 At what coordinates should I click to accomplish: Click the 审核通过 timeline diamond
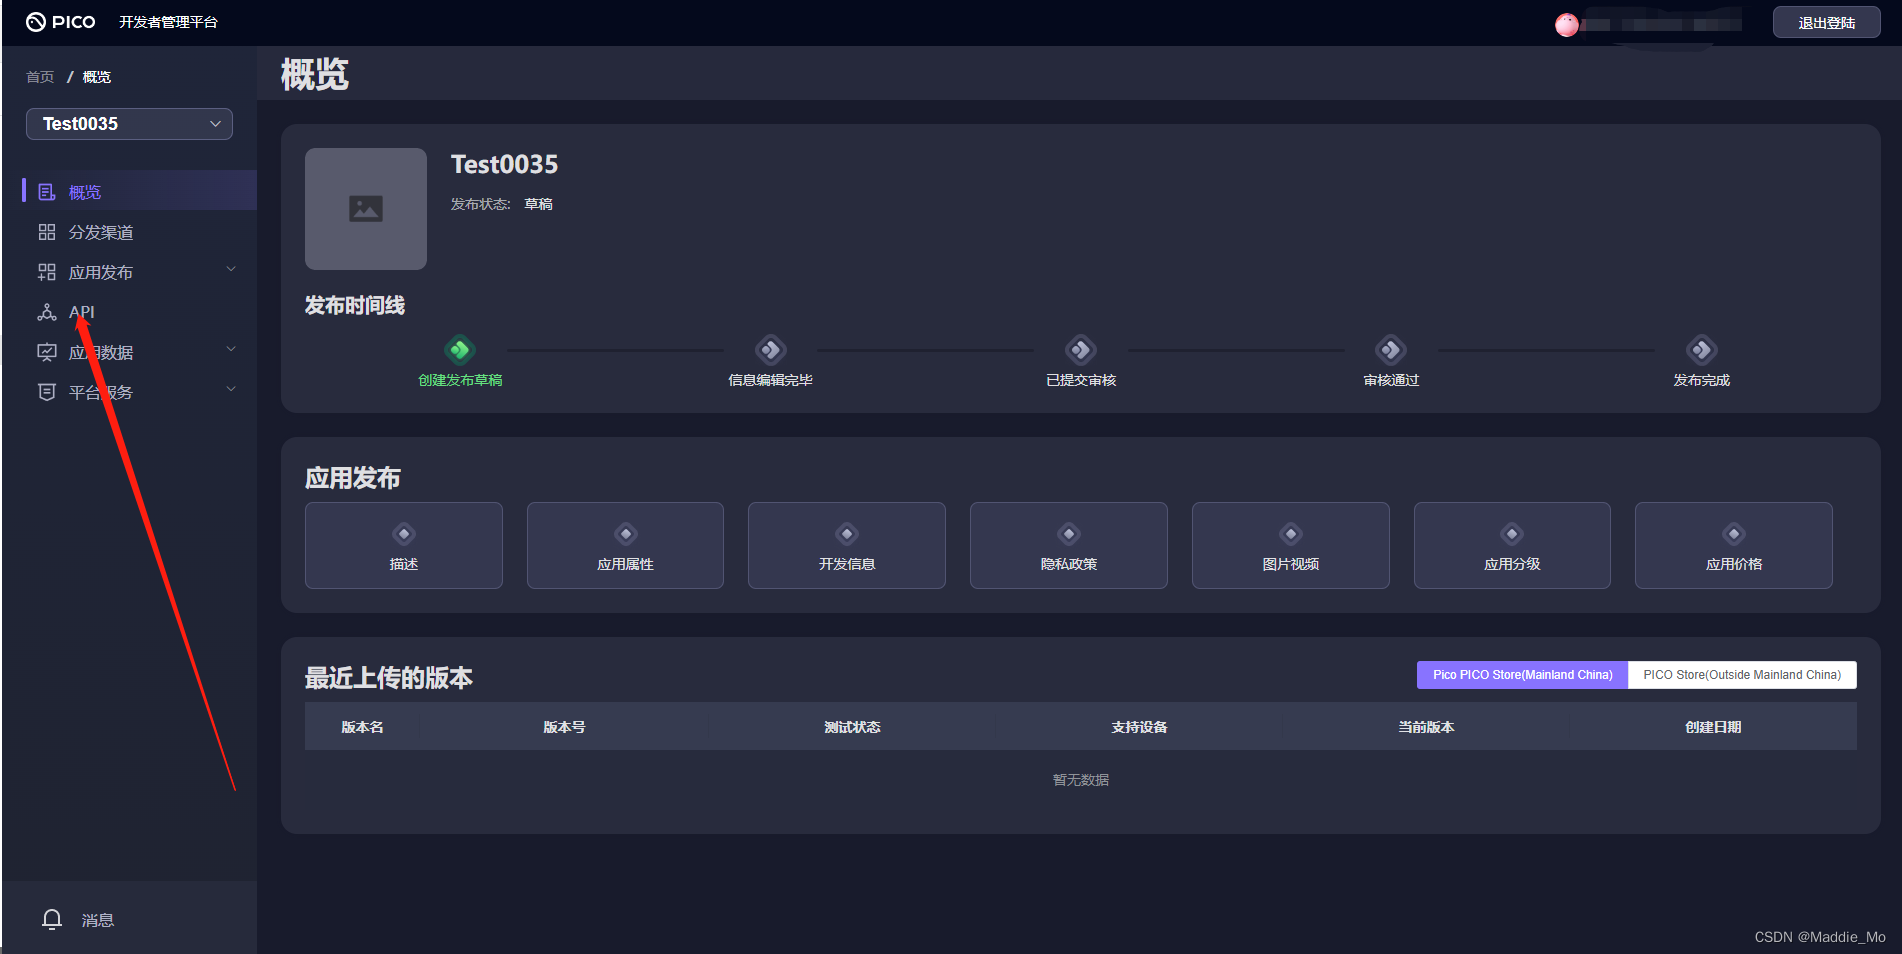point(1391,350)
